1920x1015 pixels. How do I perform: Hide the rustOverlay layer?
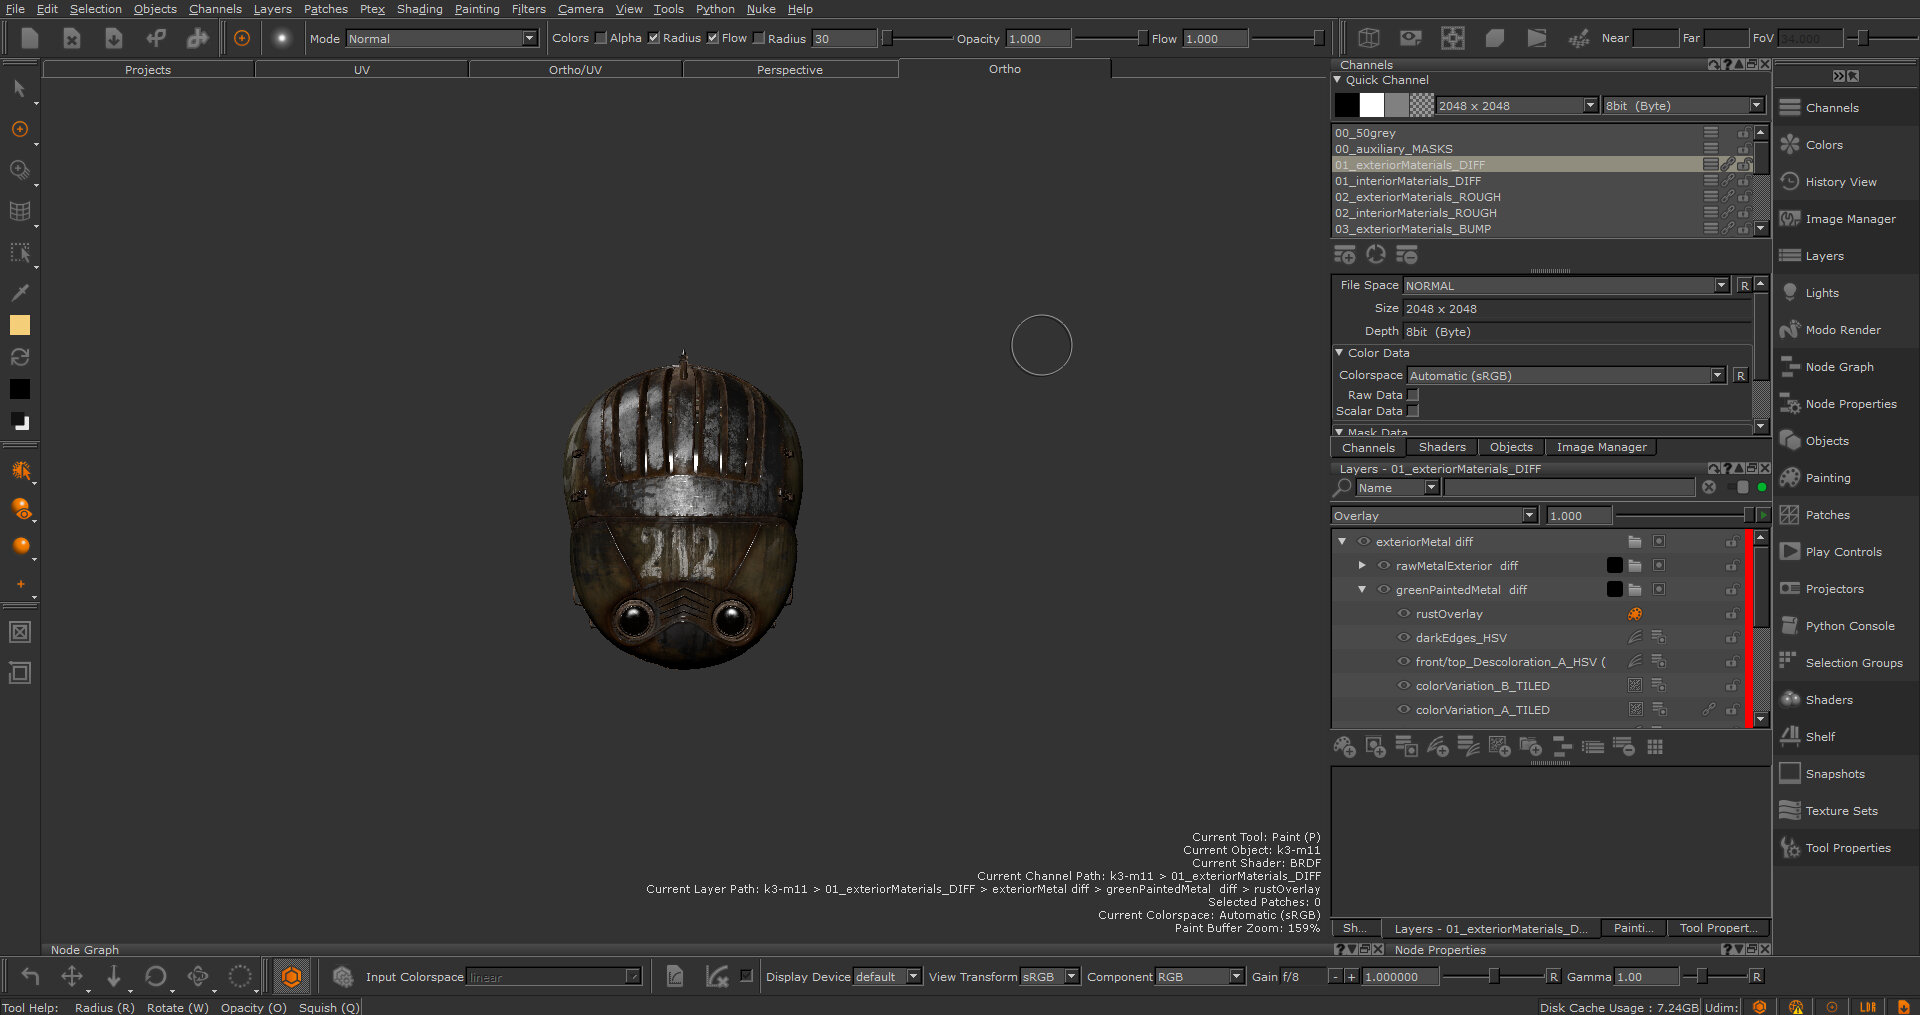click(1404, 614)
